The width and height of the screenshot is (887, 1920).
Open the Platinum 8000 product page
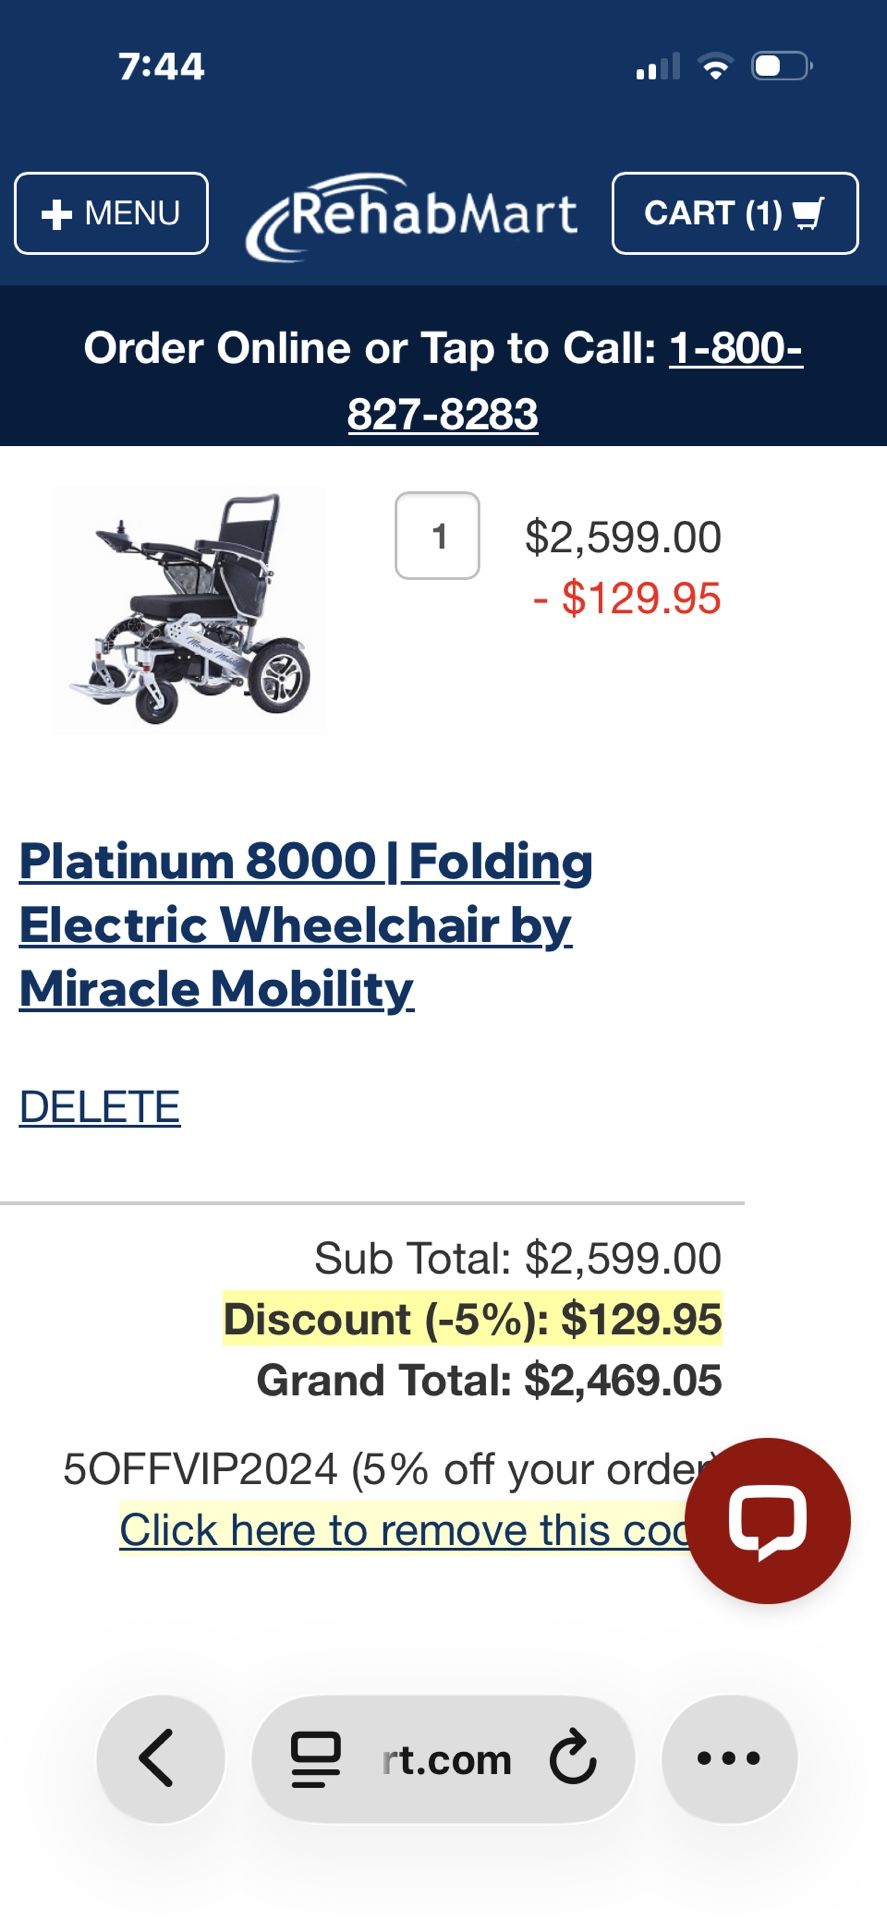point(300,924)
